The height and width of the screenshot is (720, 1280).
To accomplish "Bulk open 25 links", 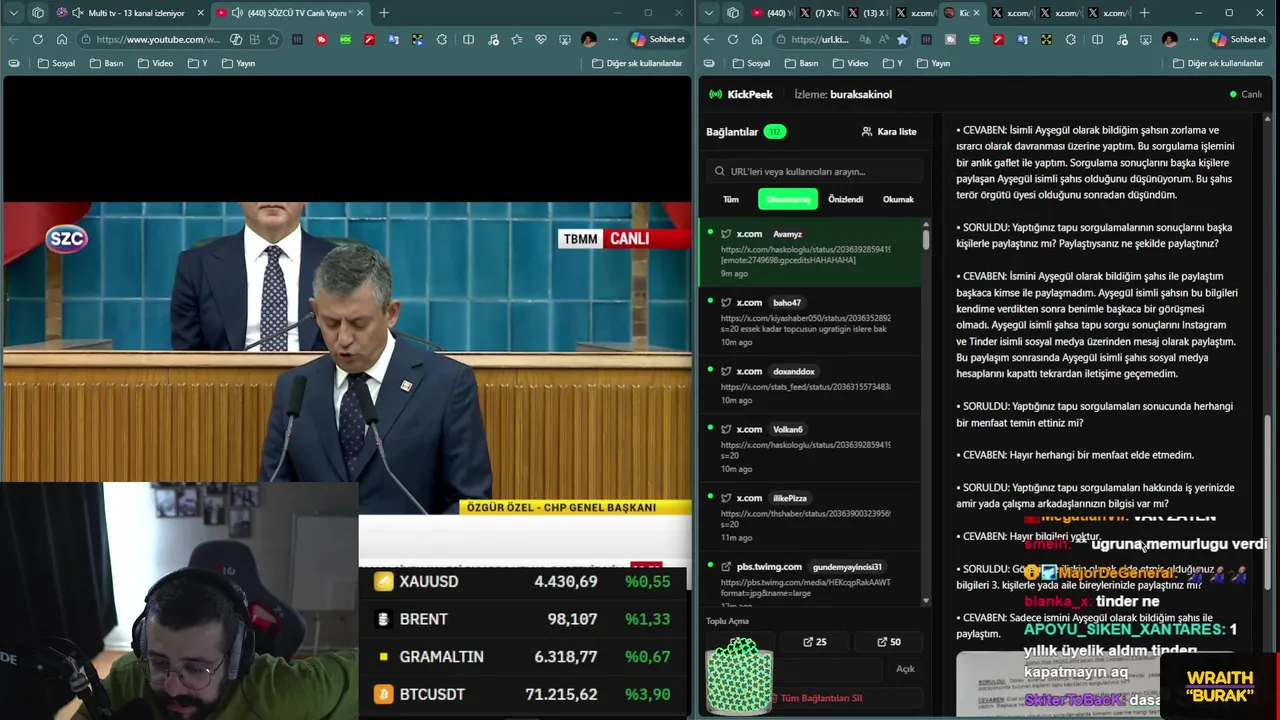I will 816,642.
